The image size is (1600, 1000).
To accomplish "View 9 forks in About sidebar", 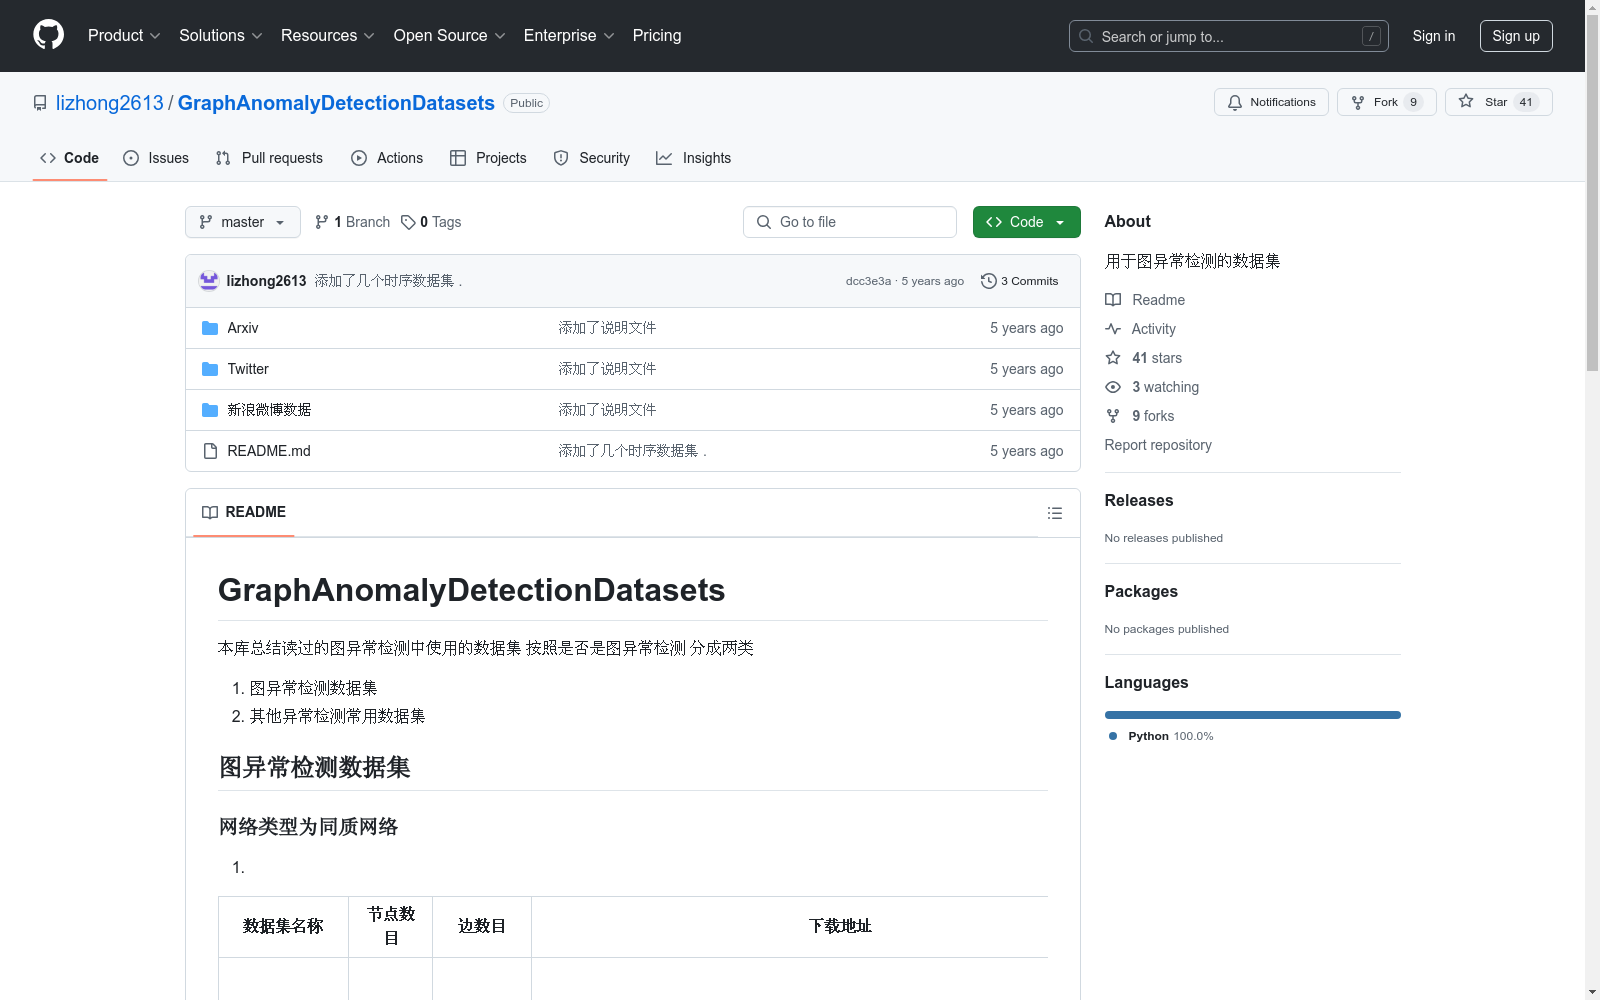I will [x=1140, y=416].
